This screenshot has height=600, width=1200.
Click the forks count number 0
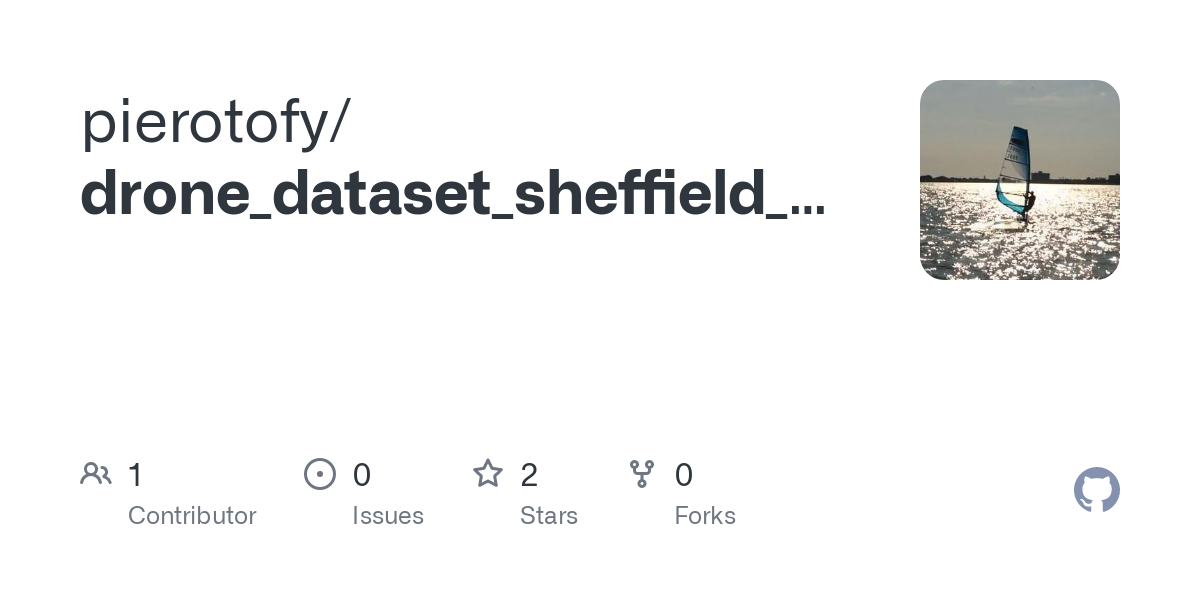684,475
